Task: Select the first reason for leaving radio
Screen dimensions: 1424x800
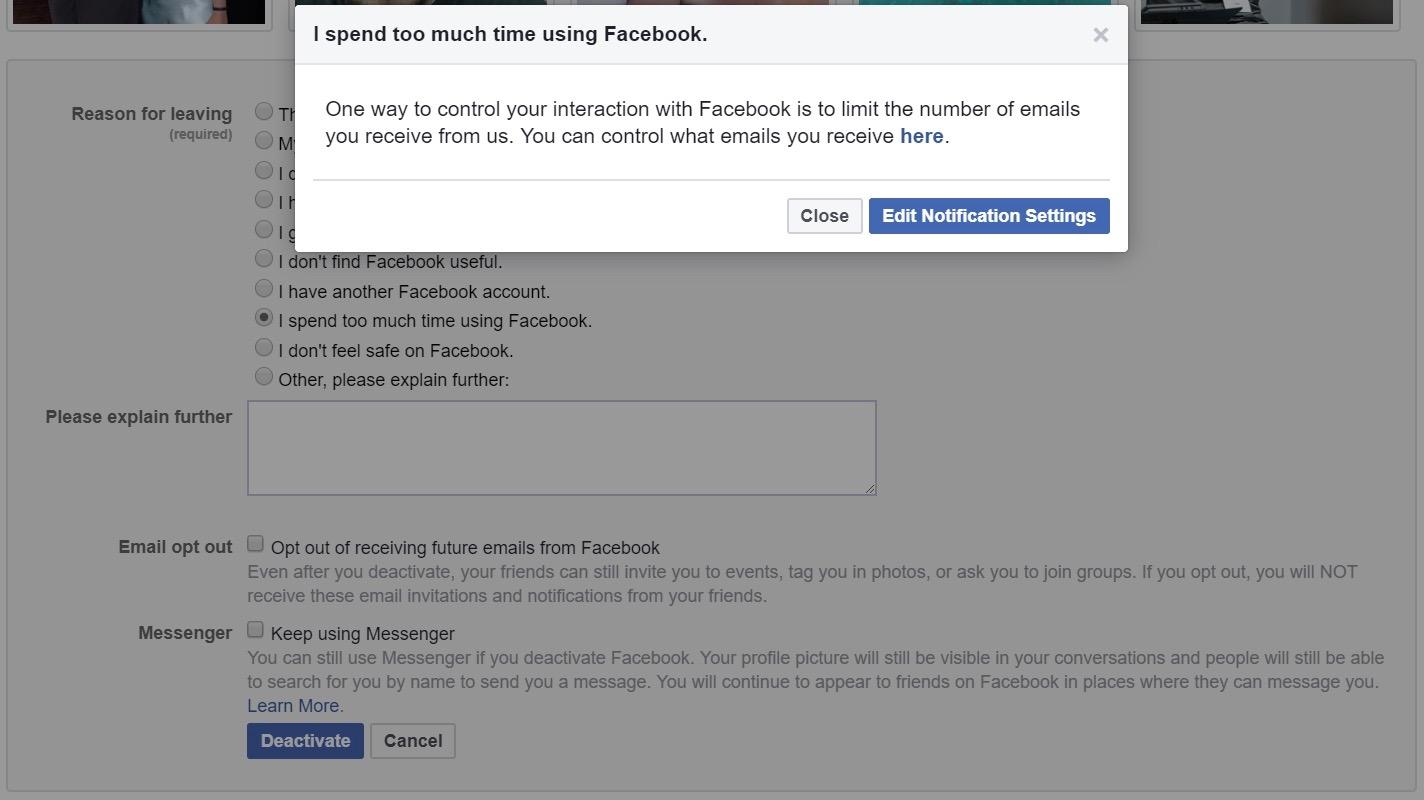Action: (x=264, y=111)
